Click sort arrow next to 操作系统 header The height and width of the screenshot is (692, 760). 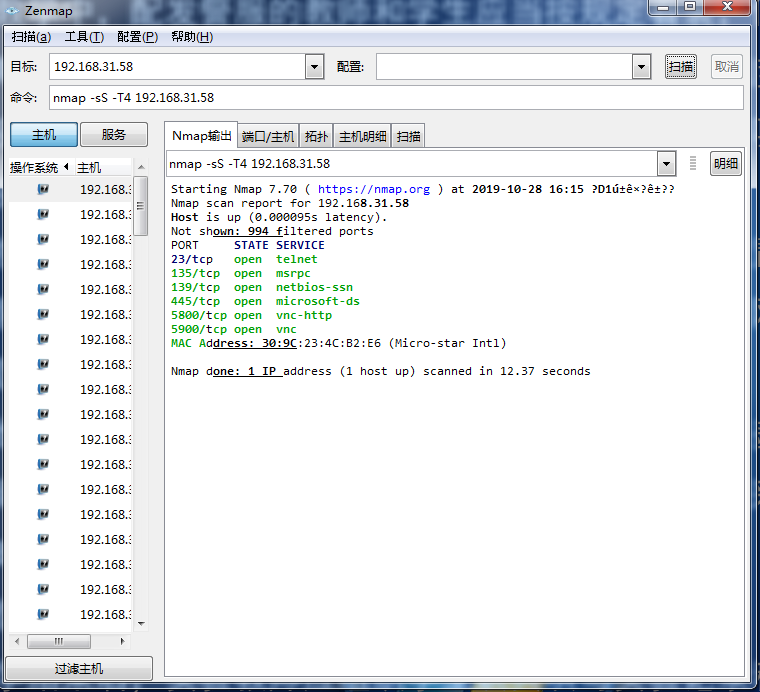click(66, 167)
